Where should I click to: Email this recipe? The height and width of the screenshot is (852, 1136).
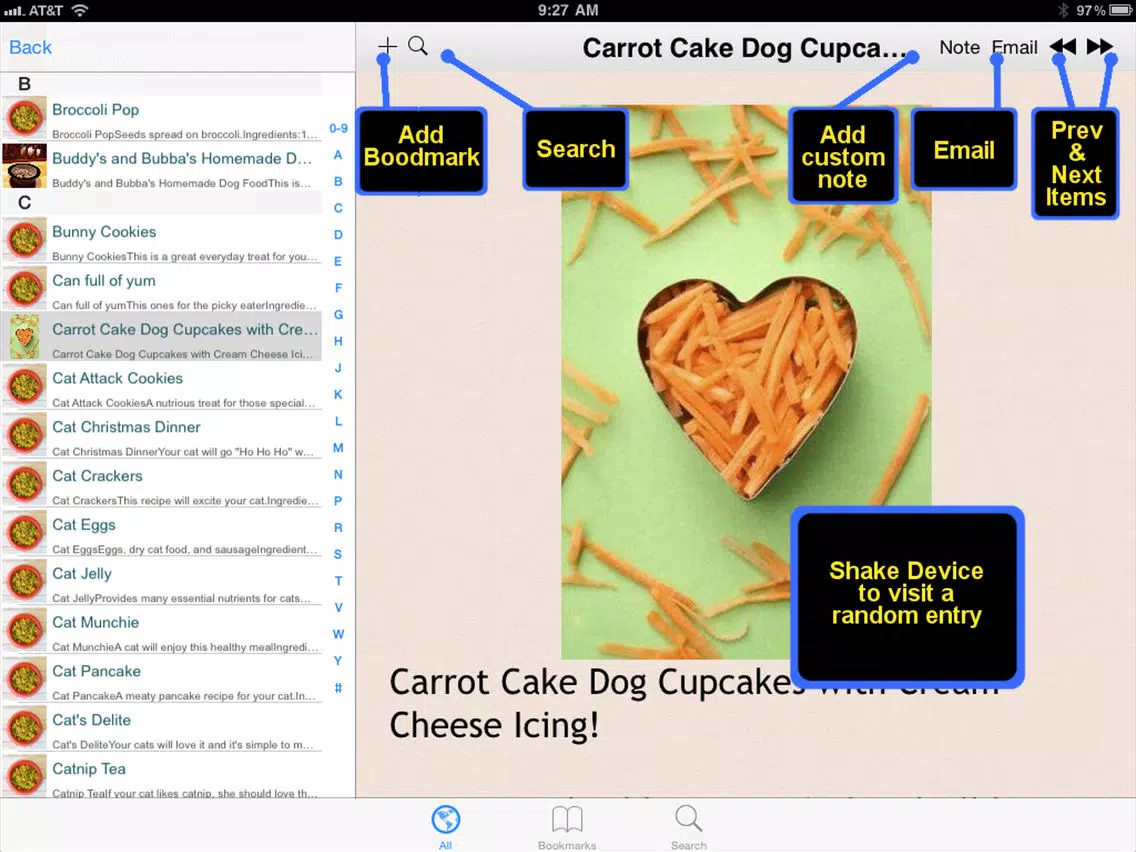(x=1014, y=47)
